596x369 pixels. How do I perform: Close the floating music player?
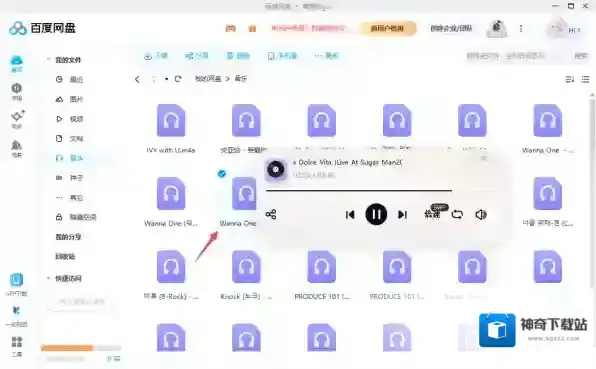pyautogui.click(x=483, y=157)
